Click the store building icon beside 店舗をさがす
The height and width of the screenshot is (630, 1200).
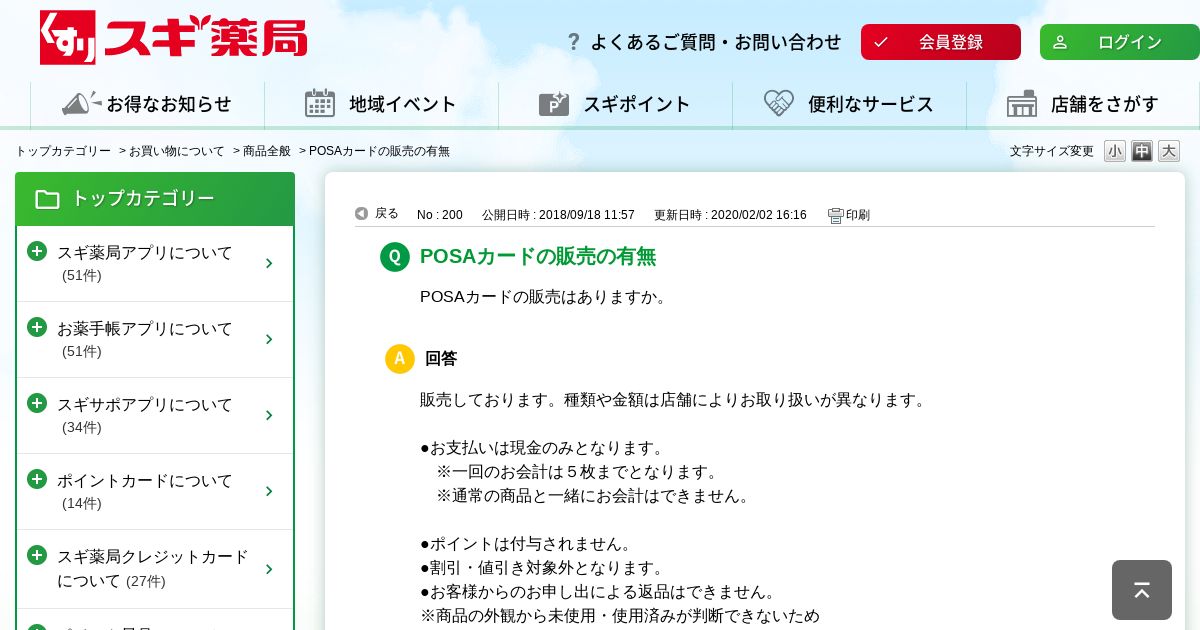click(1022, 103)
